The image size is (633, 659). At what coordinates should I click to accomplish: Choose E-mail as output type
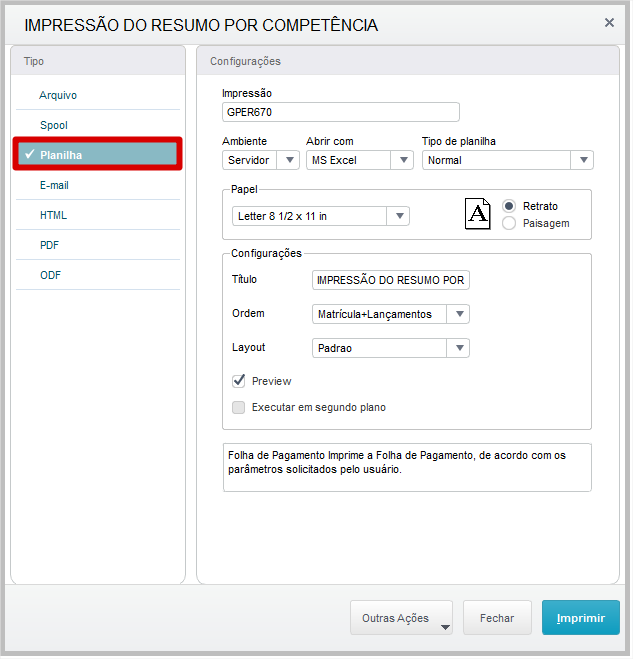click(x=98, y=185)
